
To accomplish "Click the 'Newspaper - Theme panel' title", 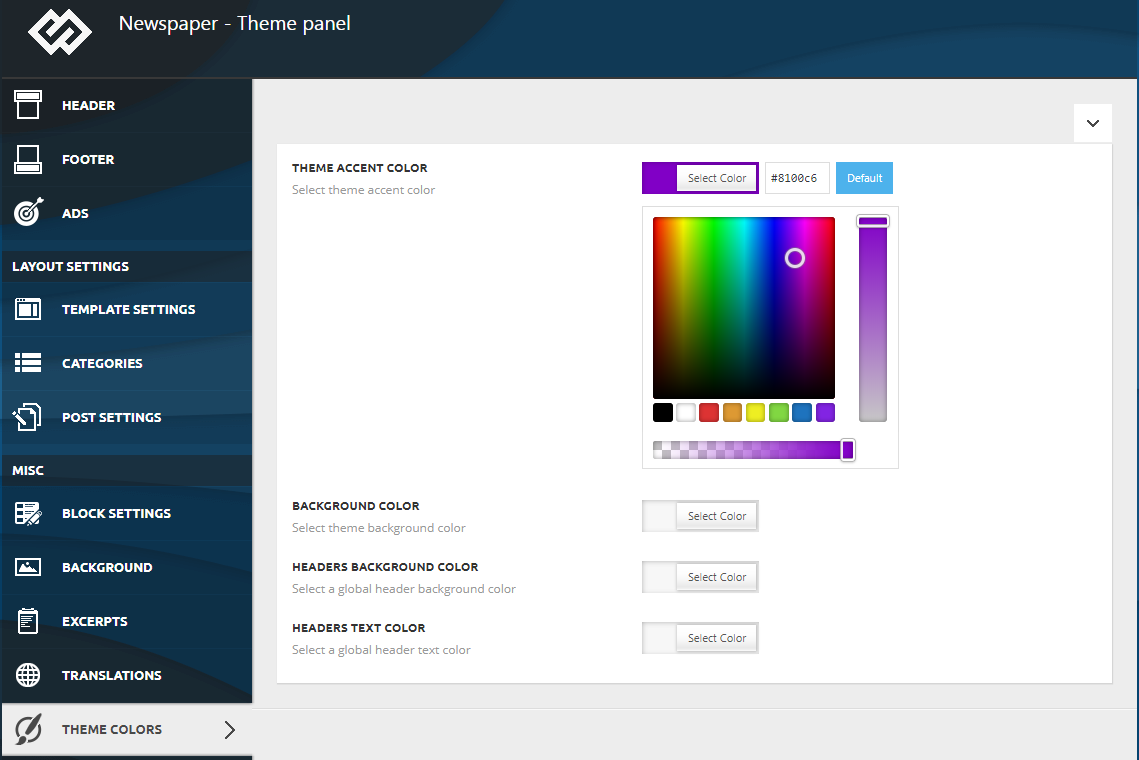I will click(235, 23).
